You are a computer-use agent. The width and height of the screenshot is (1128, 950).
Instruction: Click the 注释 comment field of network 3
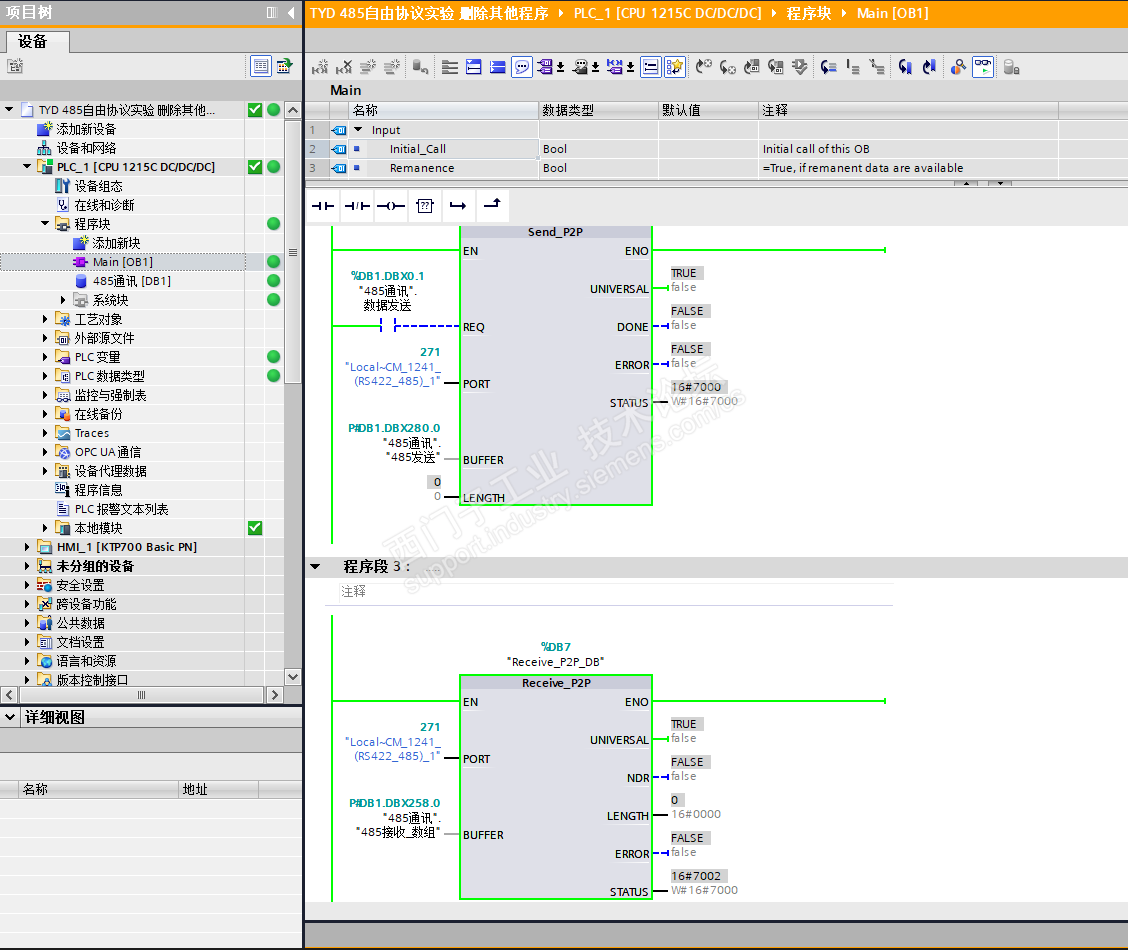pyautogui.click(x=616, y=591)
